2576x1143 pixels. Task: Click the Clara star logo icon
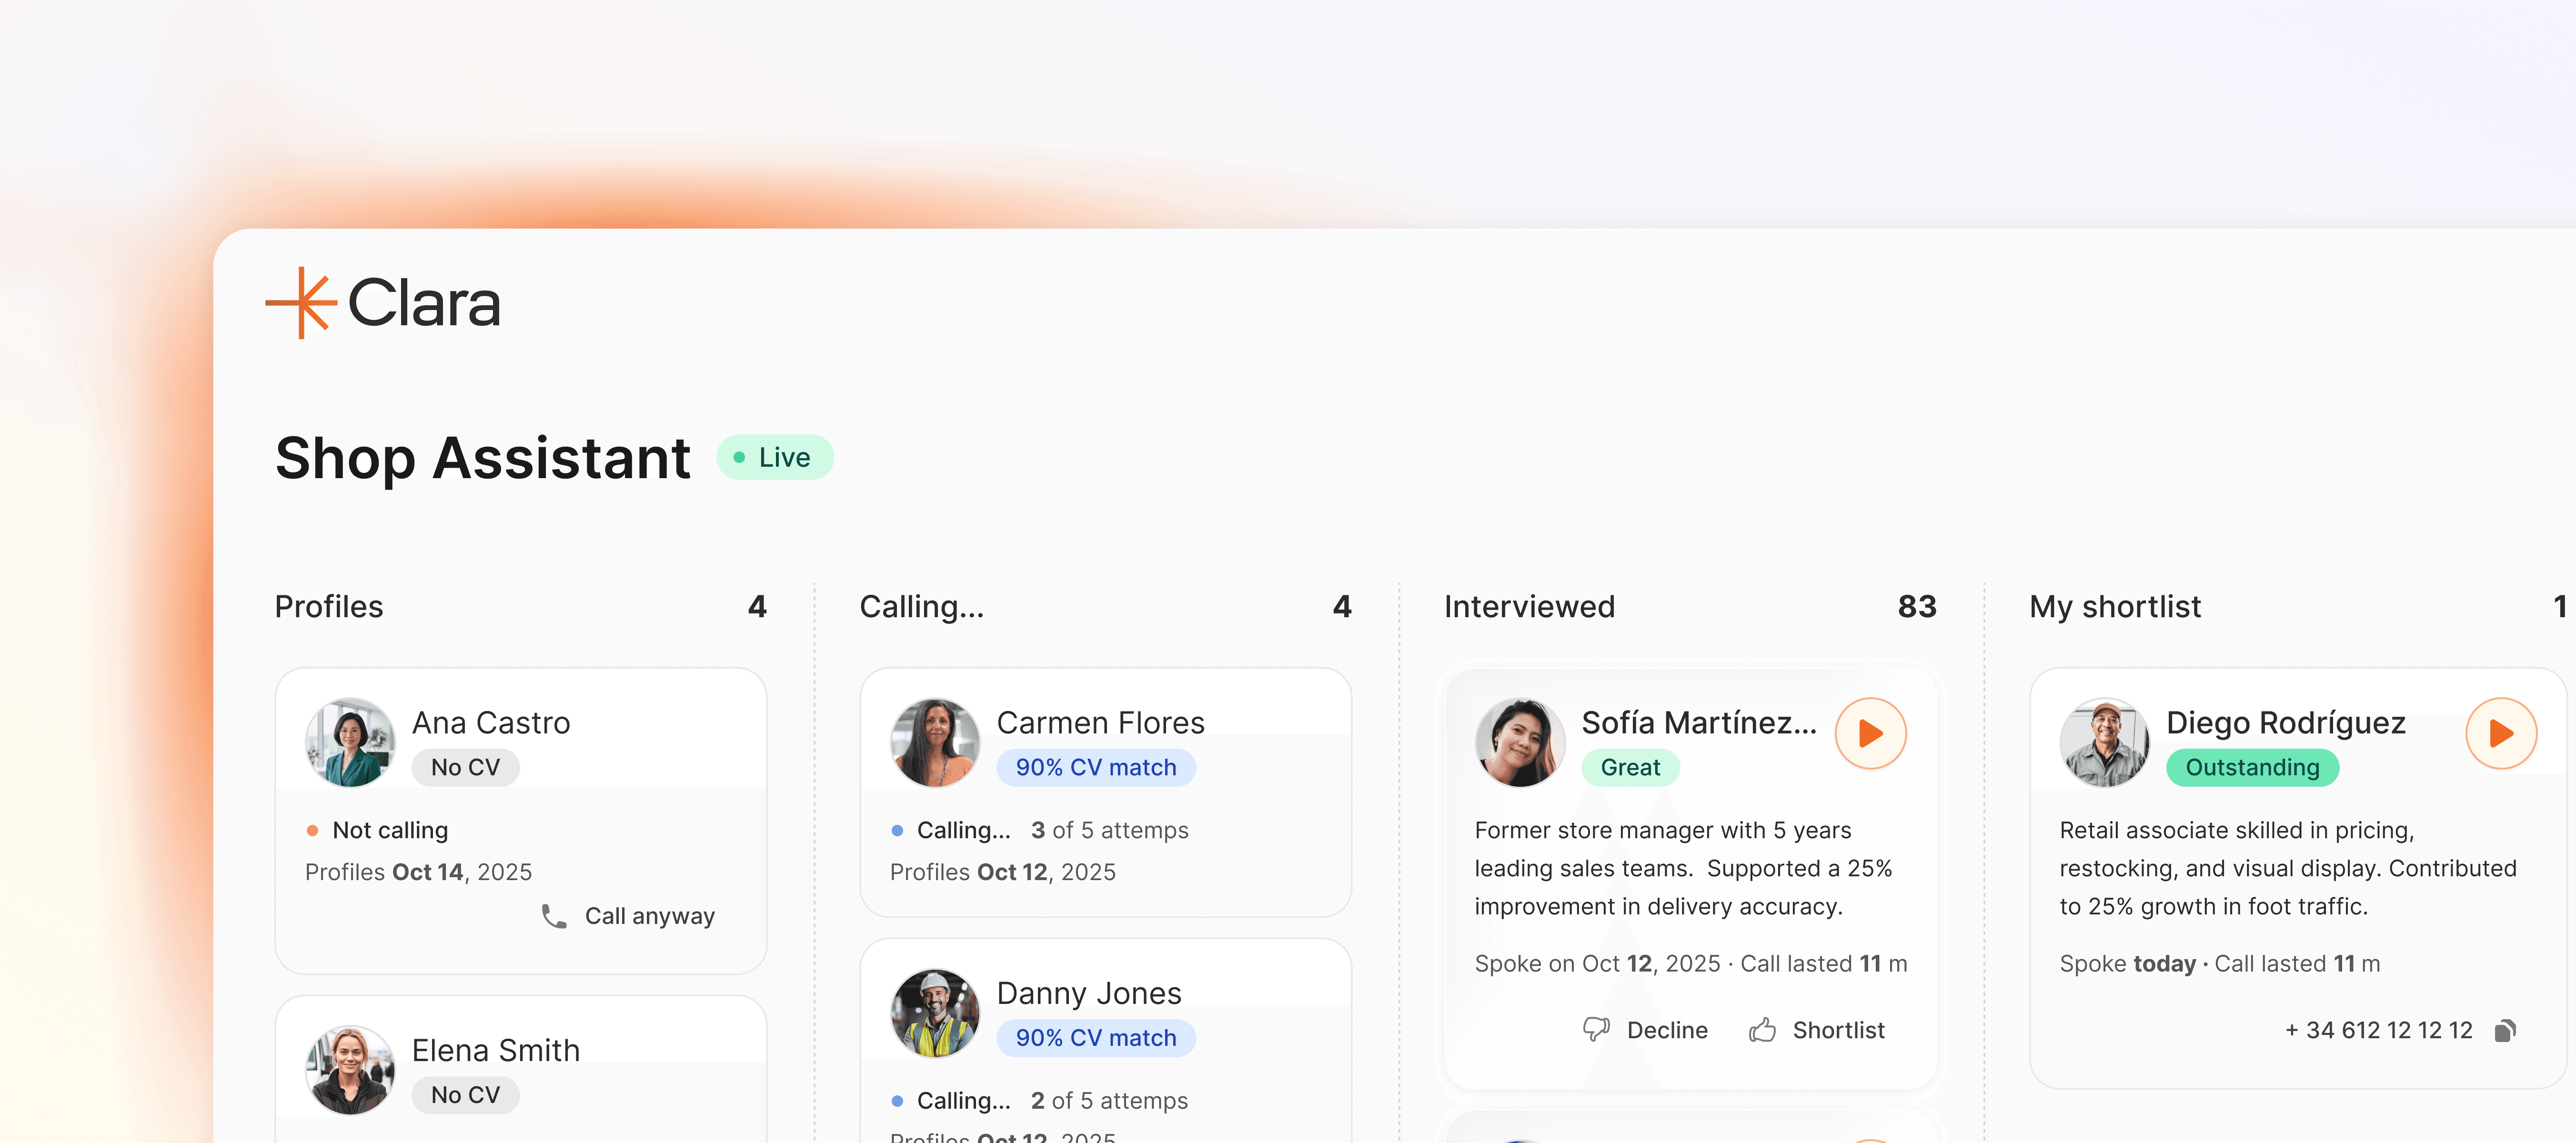[300, 302]
